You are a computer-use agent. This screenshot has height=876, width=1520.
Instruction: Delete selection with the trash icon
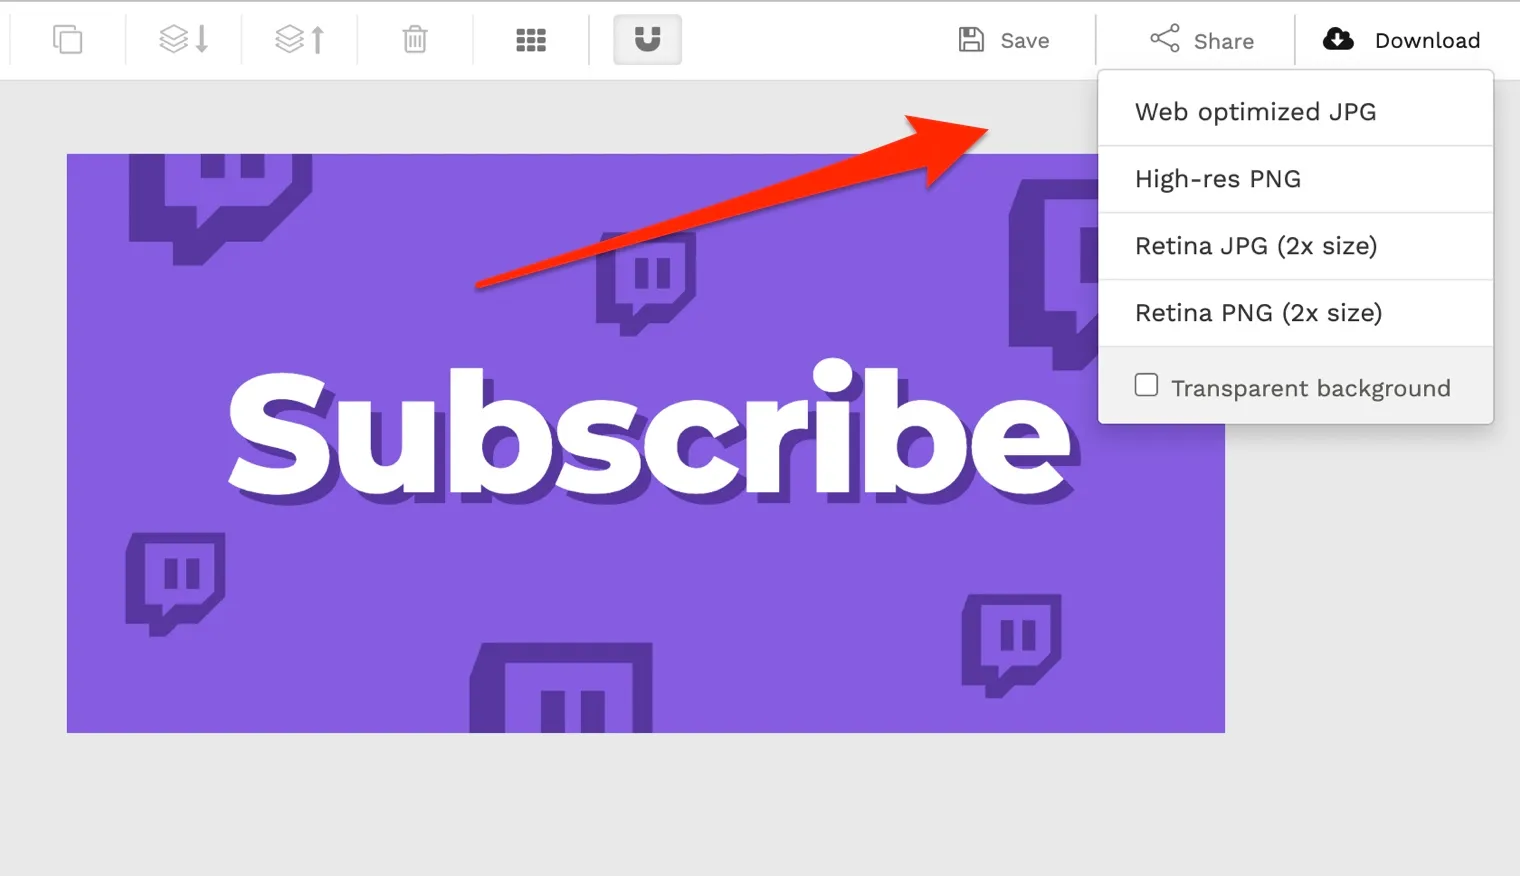pyautogui.click(x=415, y=40)
